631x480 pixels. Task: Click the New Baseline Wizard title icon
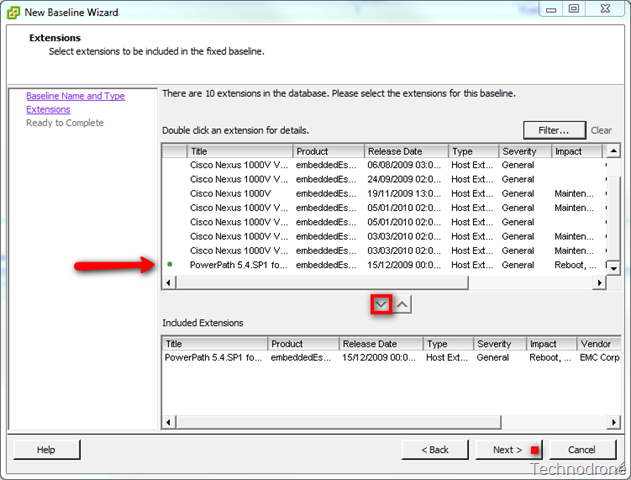tap(13, 13)
